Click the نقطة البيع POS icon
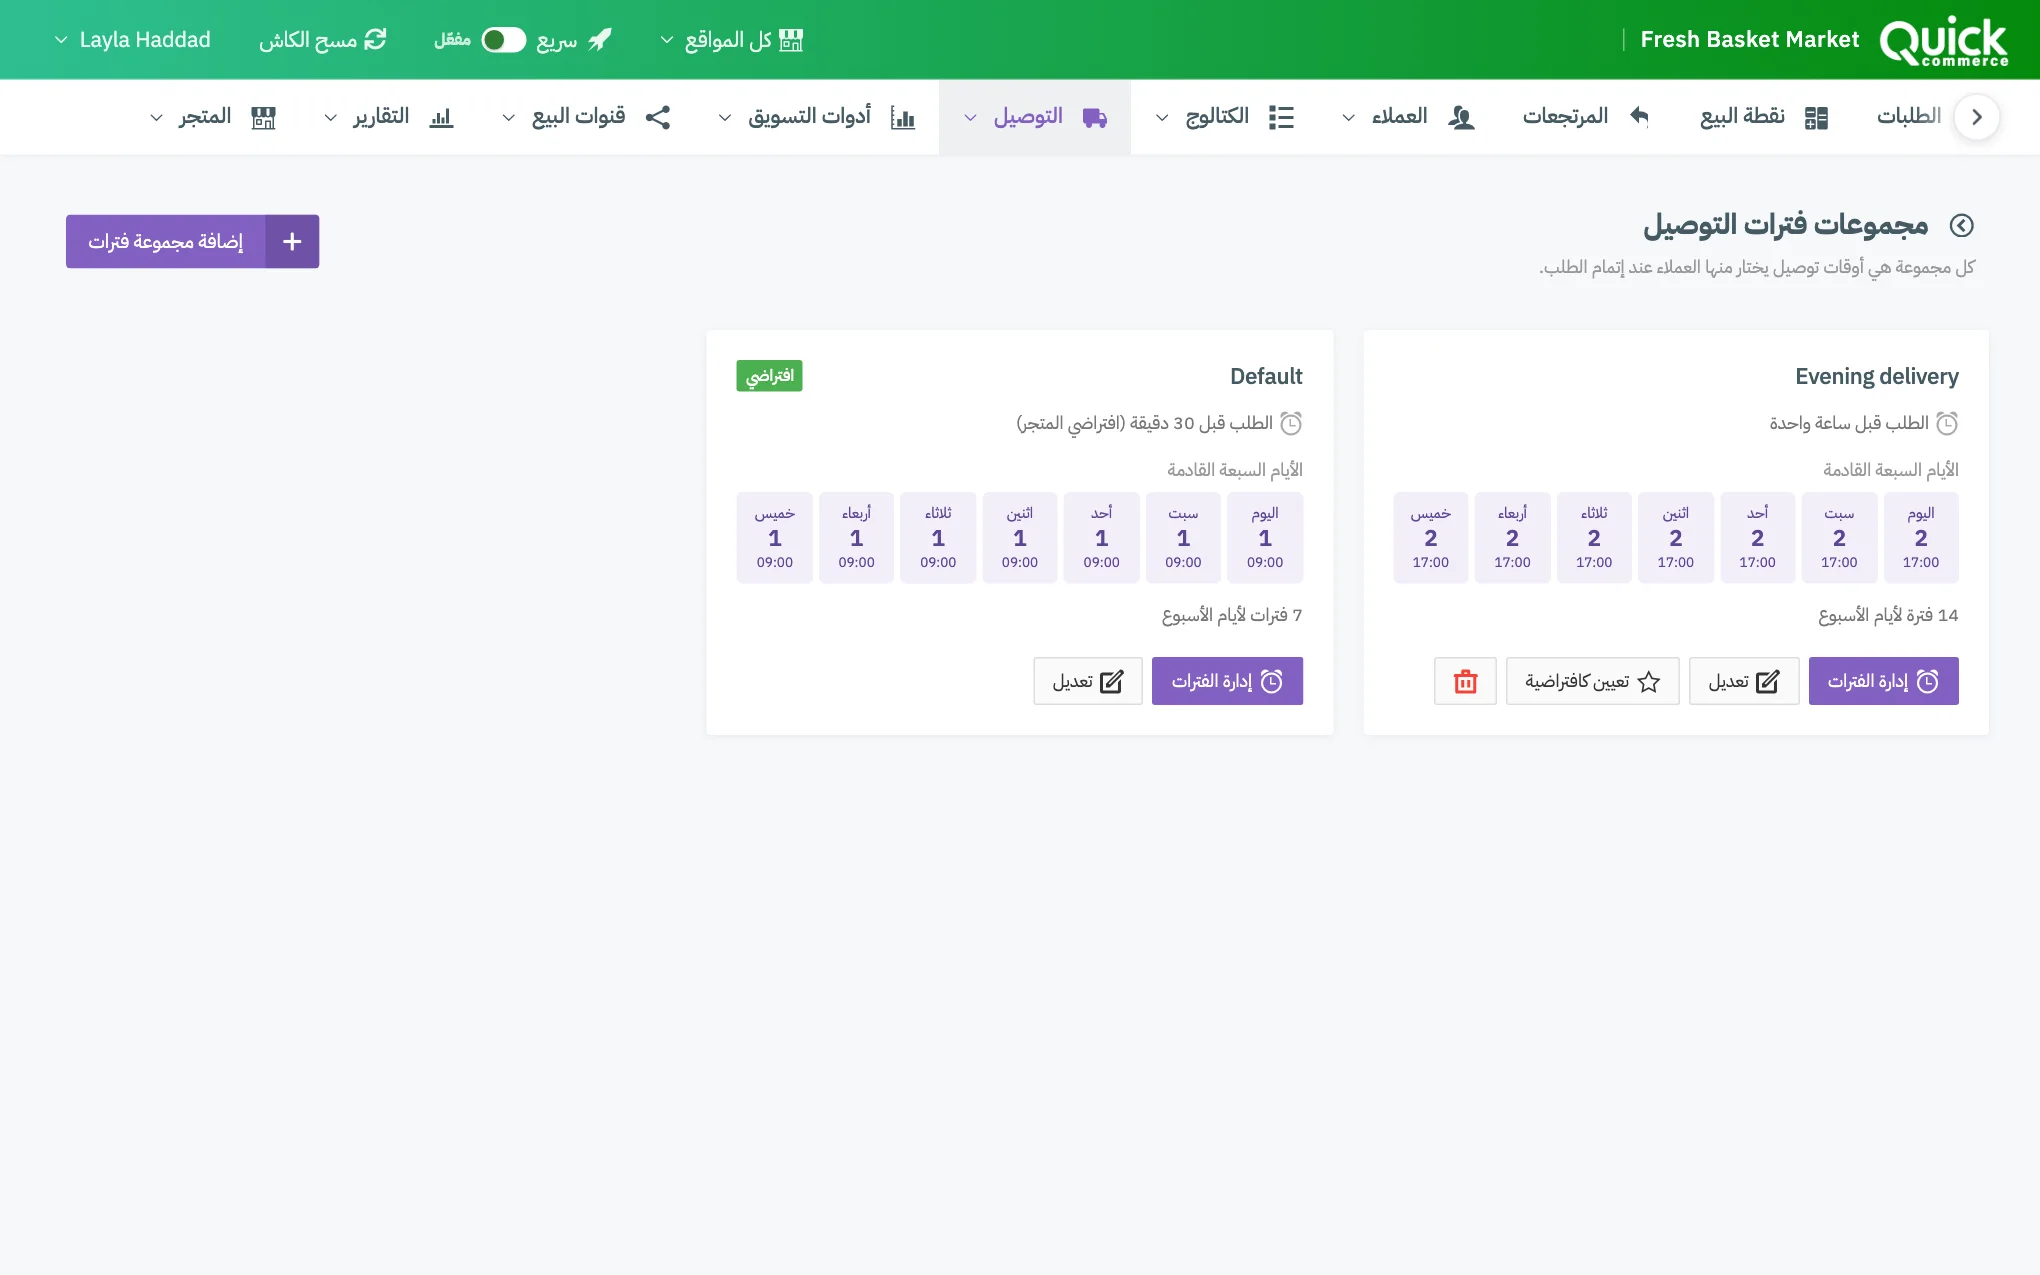Screen dimensions: 2040x1275 [1816, 118]
